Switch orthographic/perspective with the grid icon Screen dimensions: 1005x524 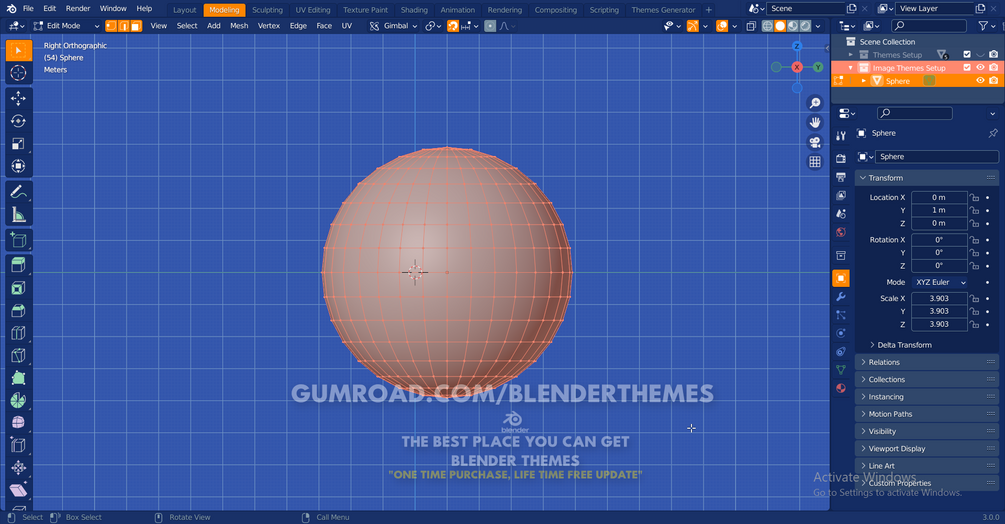pos(815,161)
